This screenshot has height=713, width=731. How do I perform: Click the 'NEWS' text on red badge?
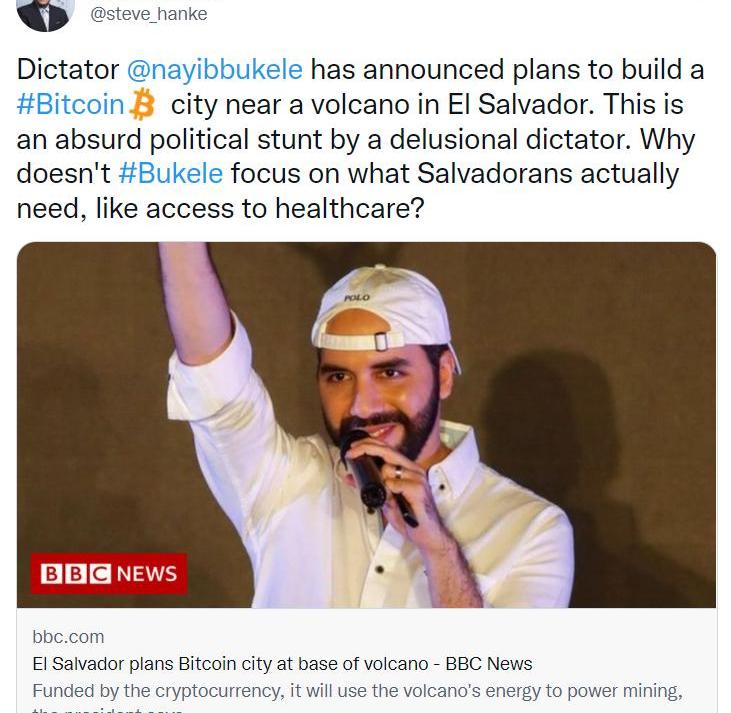tap(146, 574)
